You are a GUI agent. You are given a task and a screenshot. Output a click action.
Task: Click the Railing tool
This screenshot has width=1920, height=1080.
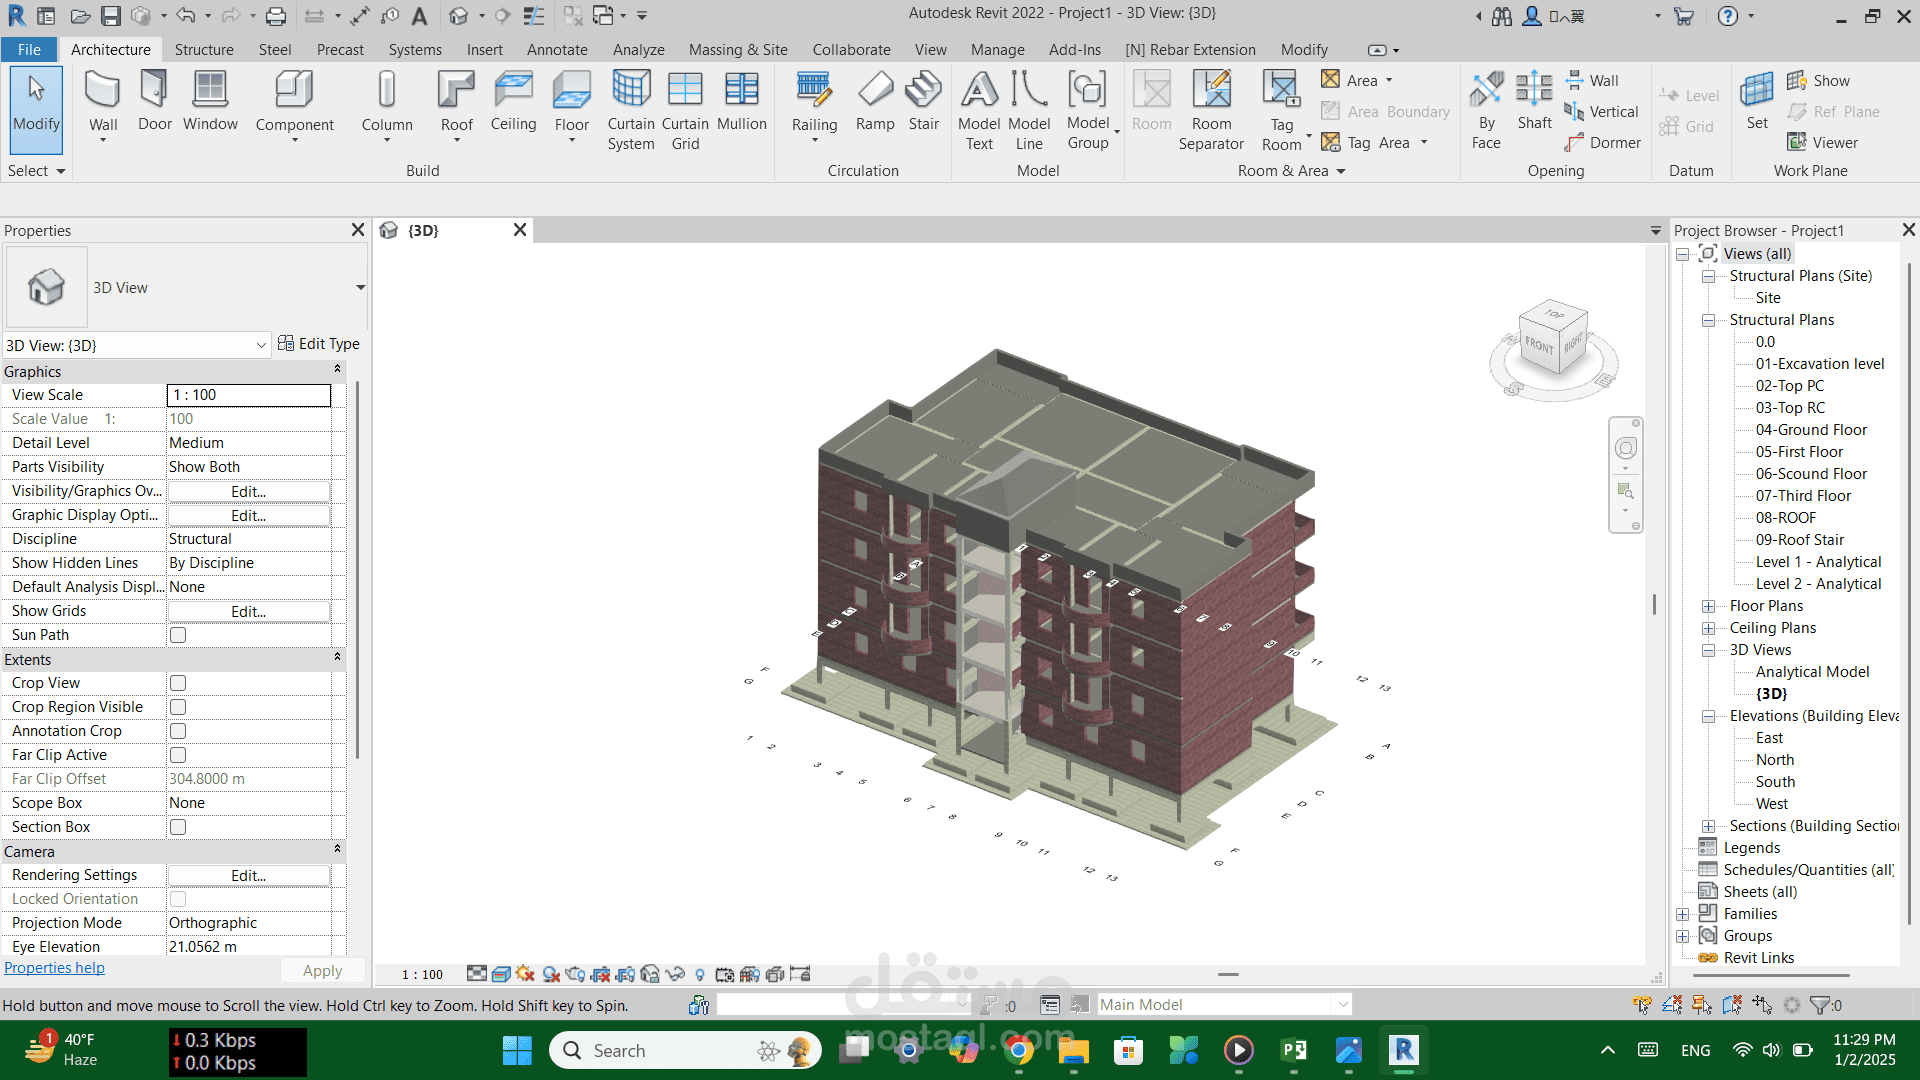(x=814, y=102)
